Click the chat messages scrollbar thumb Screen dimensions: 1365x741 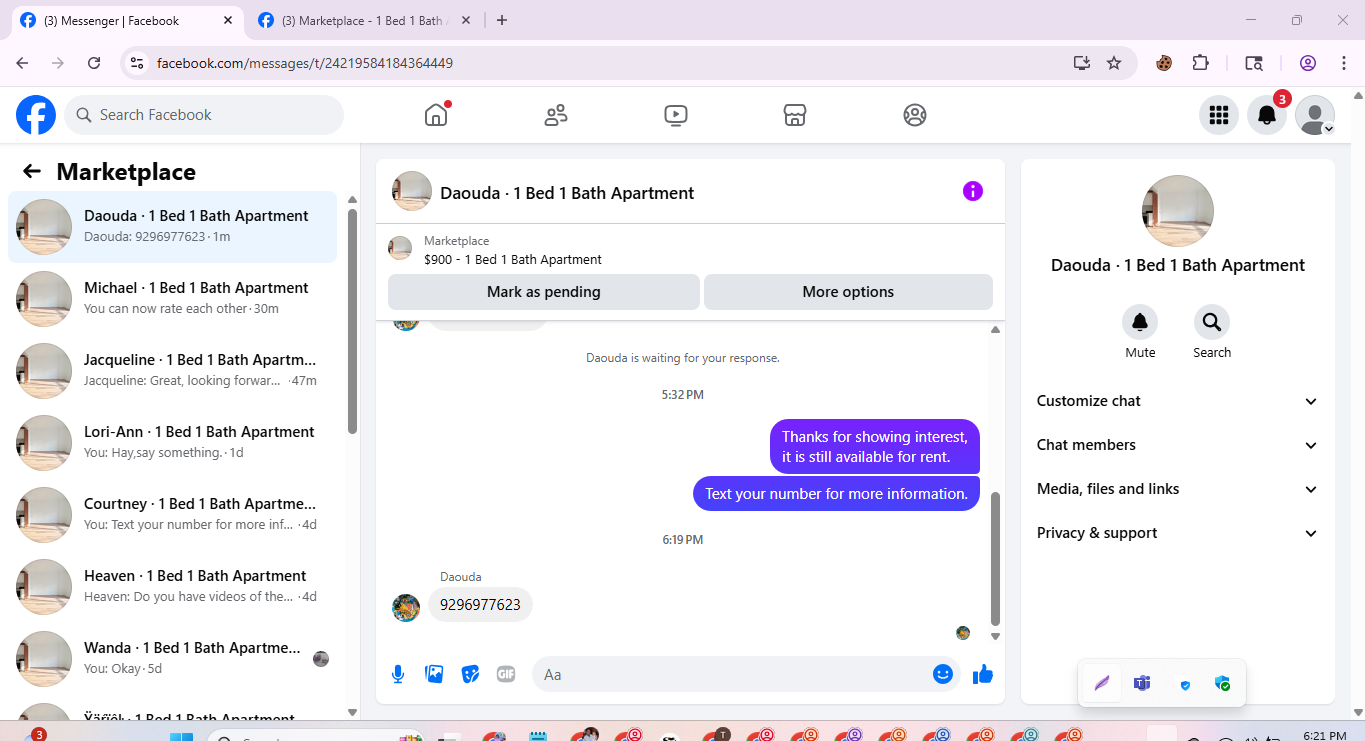click(995, 558)
